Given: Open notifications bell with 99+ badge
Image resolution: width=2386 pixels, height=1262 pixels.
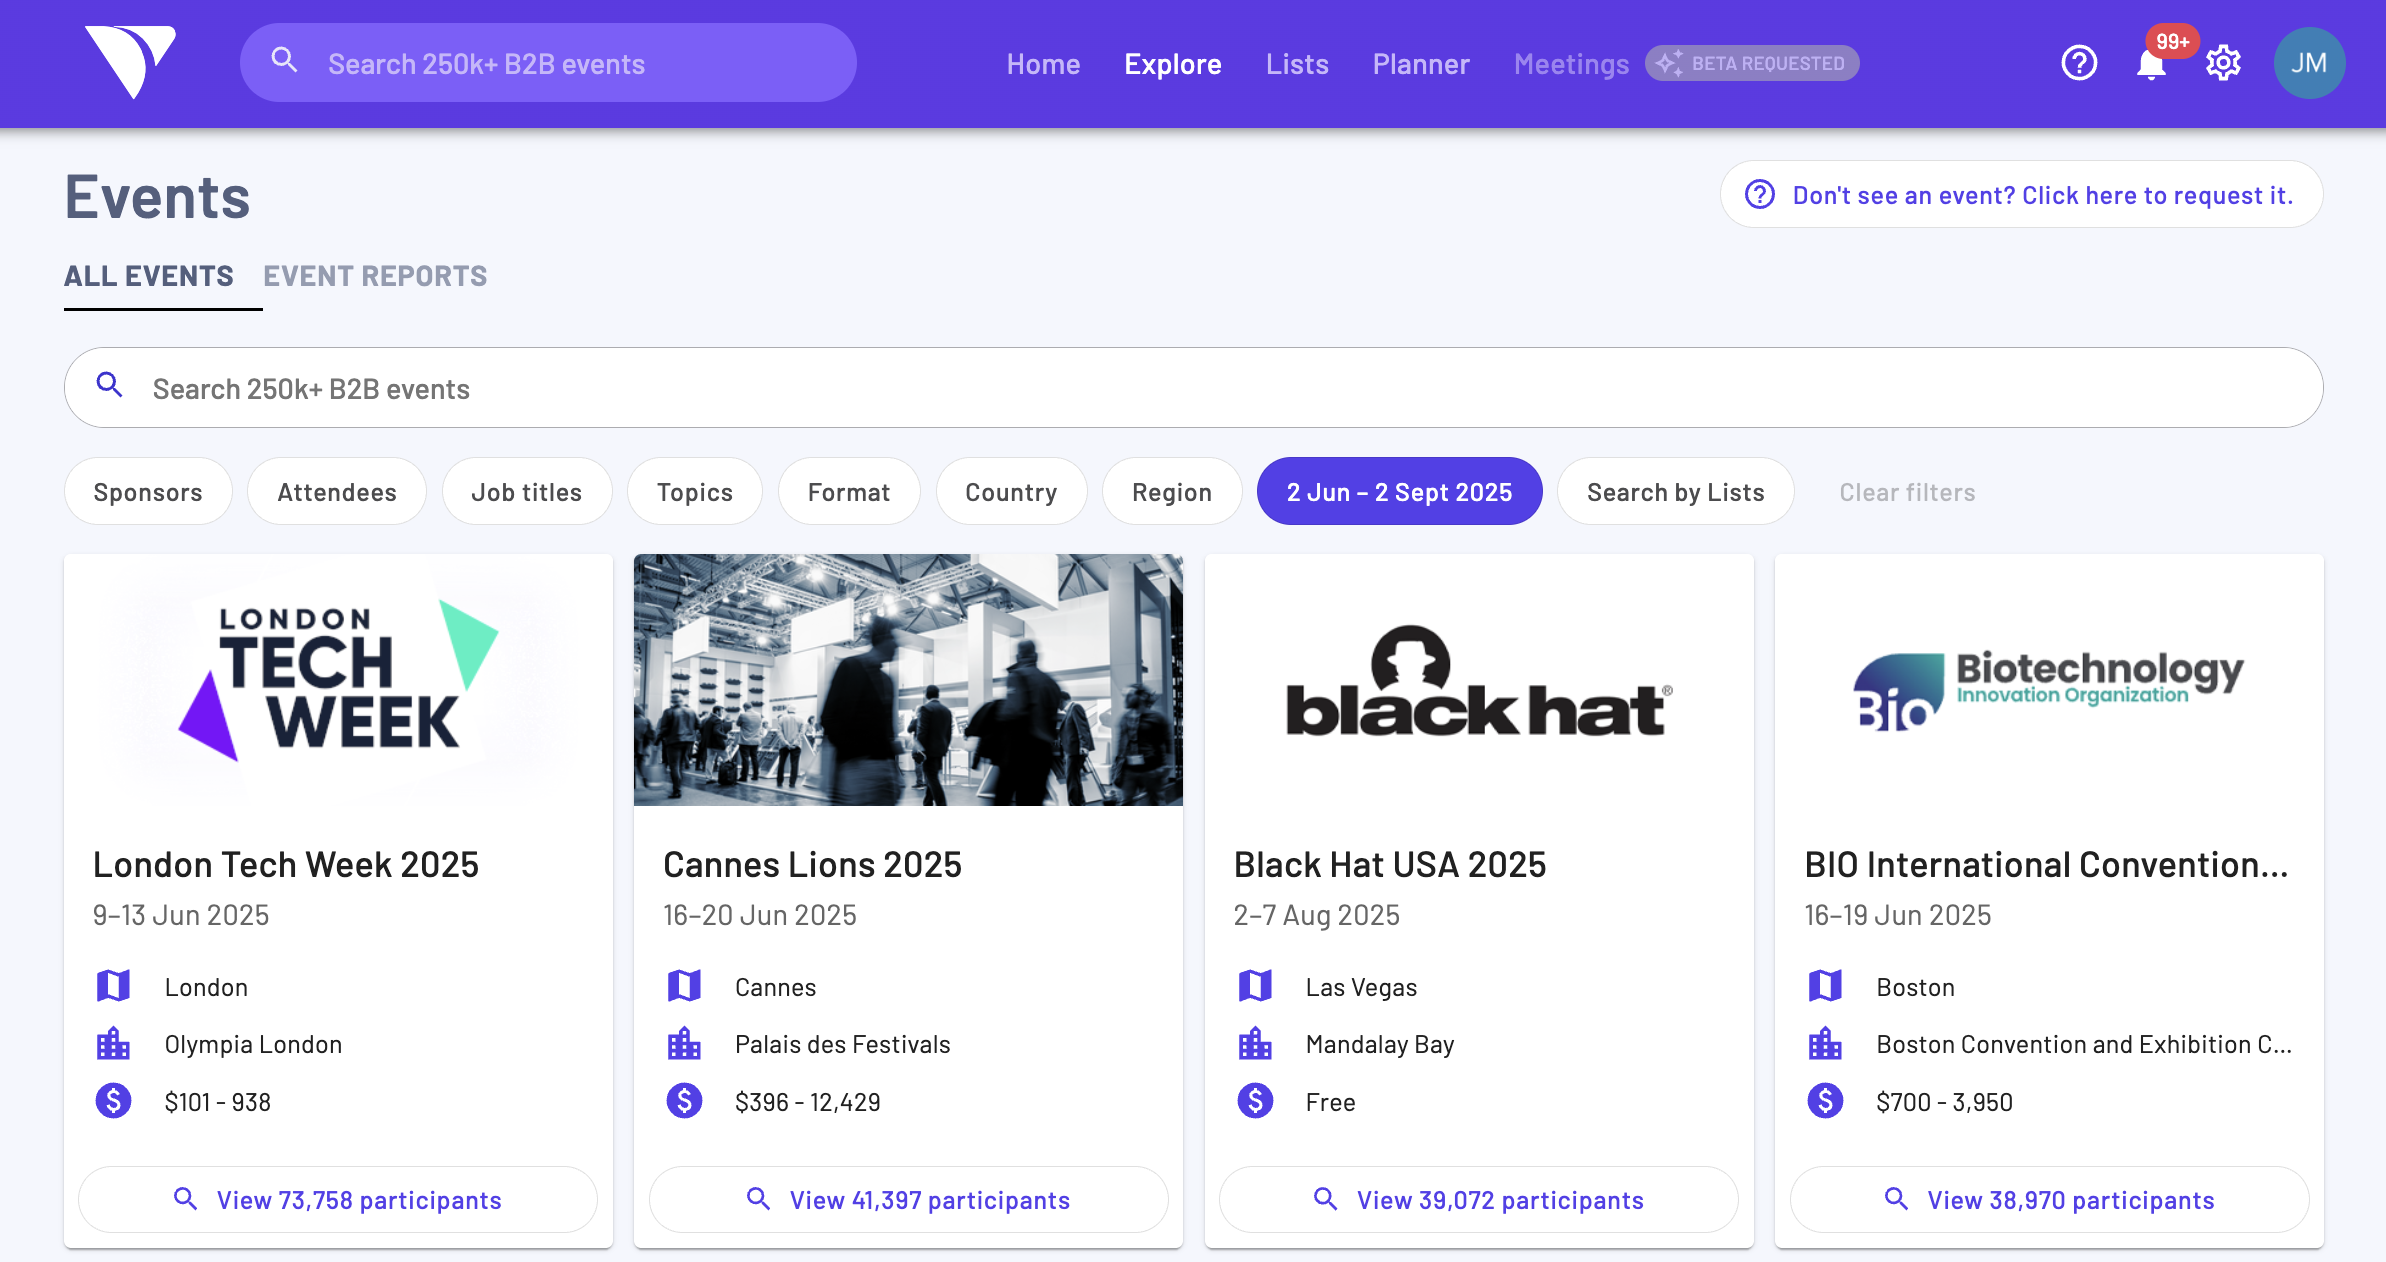Looking at the screenshot, I should [x=2151, y=65].
